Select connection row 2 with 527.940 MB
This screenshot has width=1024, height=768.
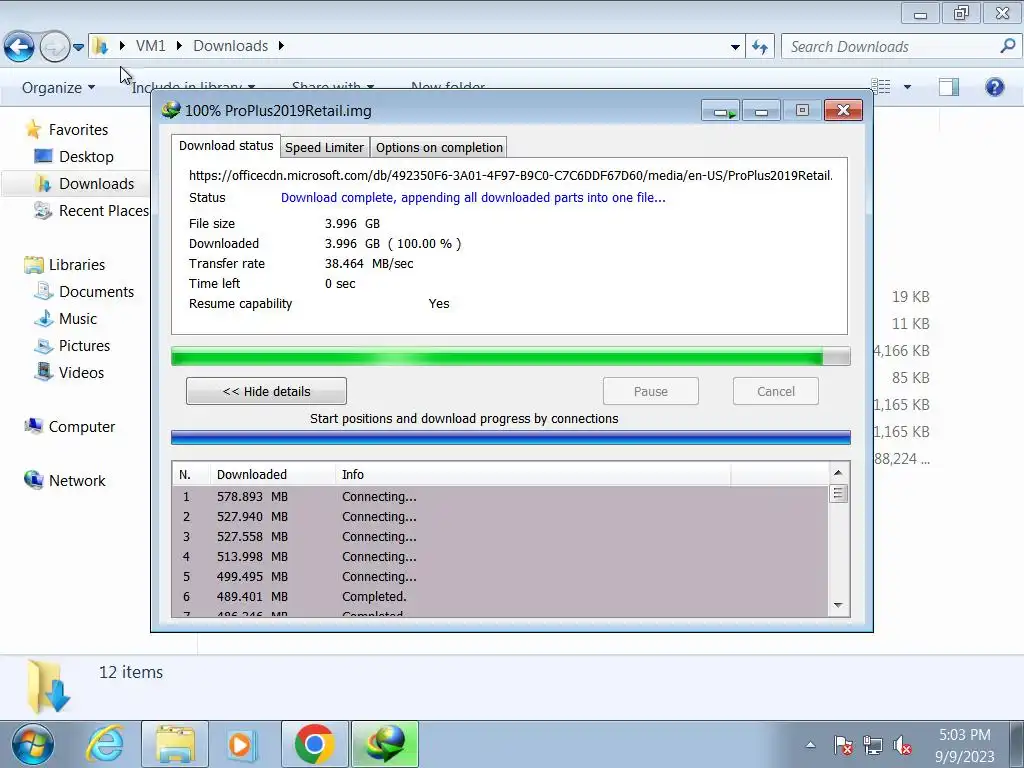(500, 517)
